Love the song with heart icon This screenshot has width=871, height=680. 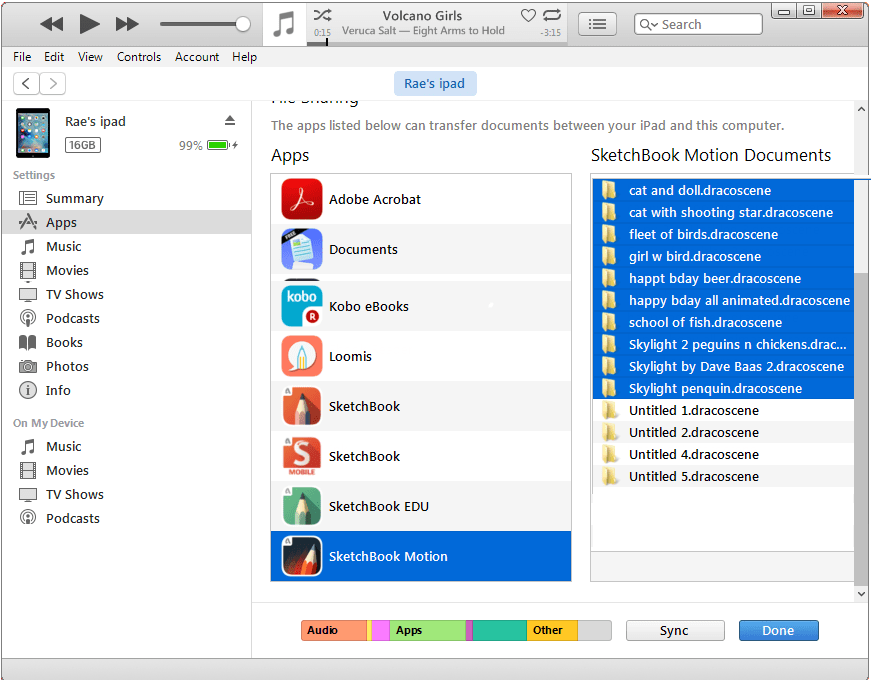coord(528,16)
